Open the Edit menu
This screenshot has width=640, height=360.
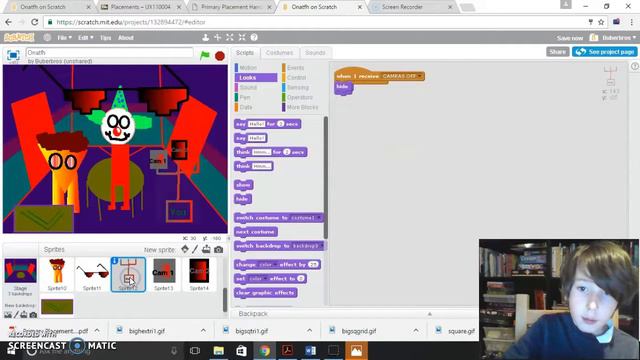pos(85,38)
